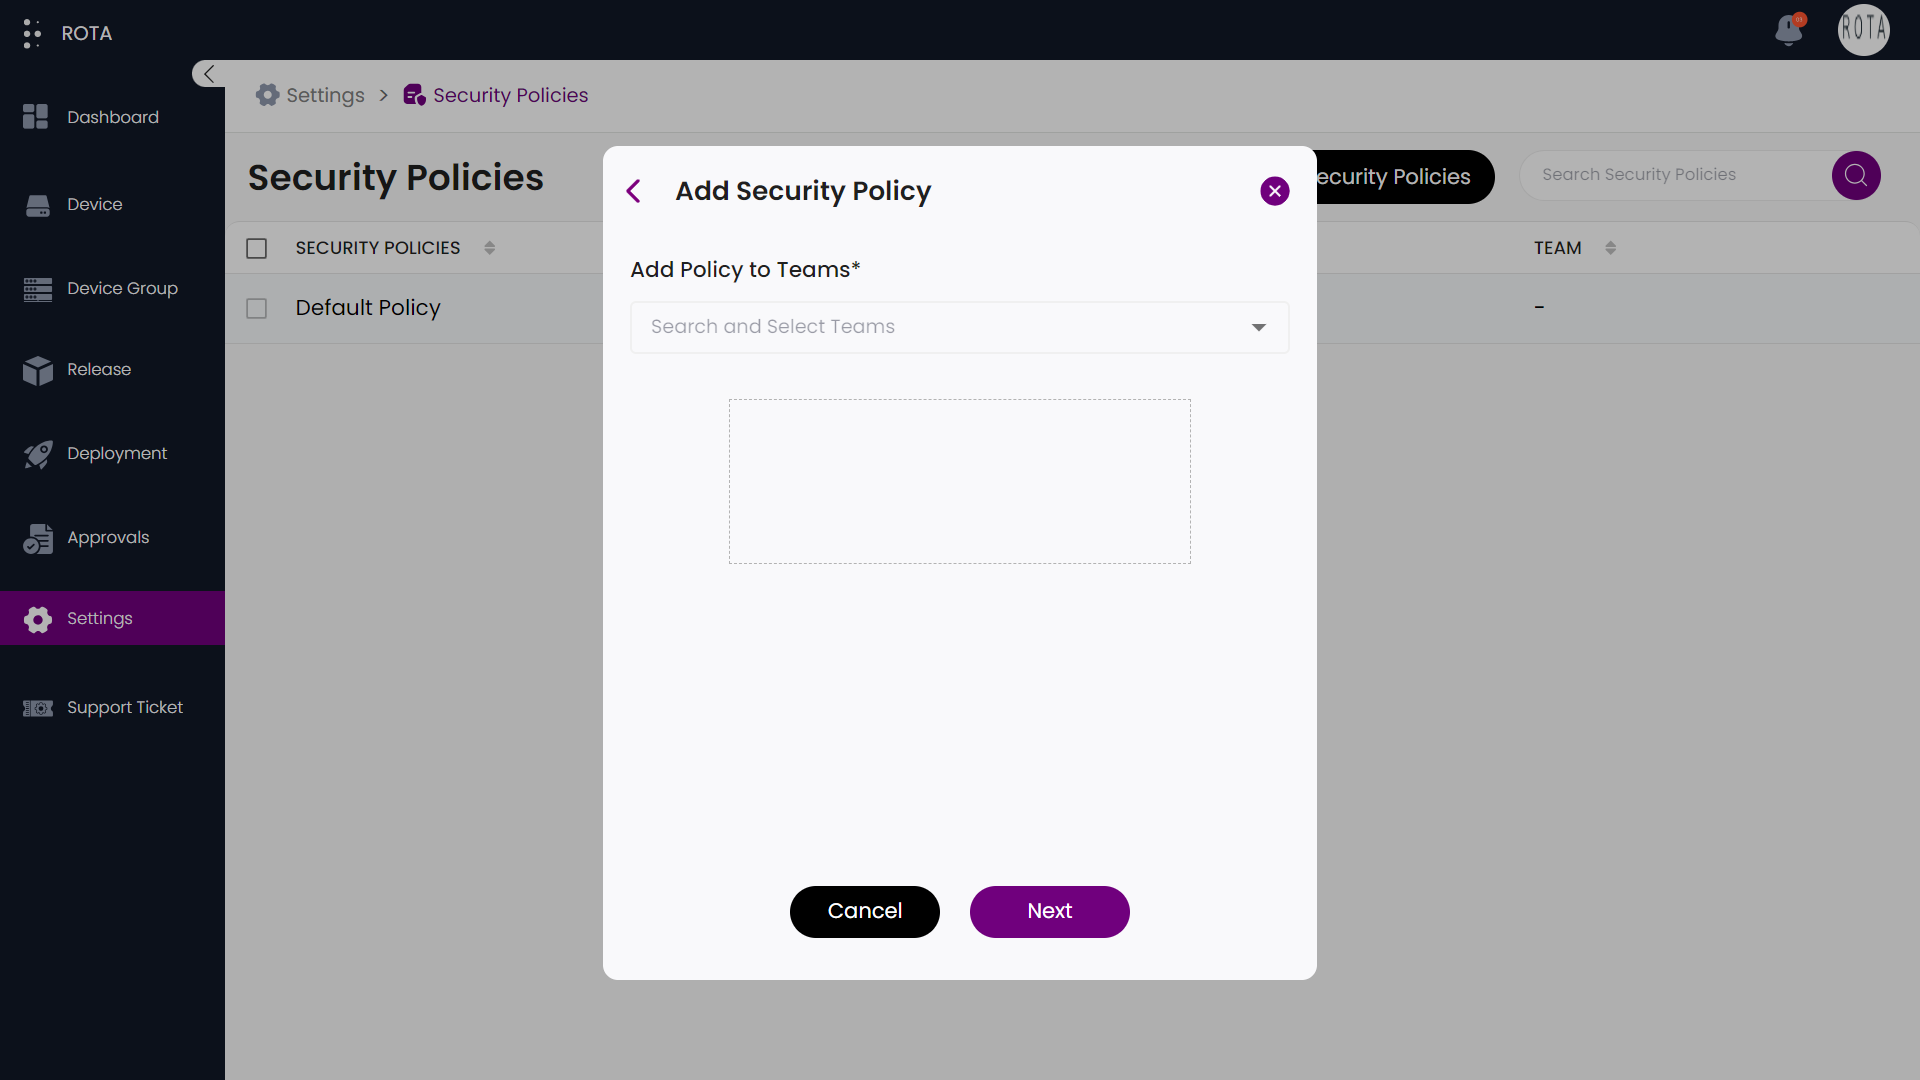1920x1080 pixels.
Task: Click the Release icon in sidebar
Action: (37, 369)
